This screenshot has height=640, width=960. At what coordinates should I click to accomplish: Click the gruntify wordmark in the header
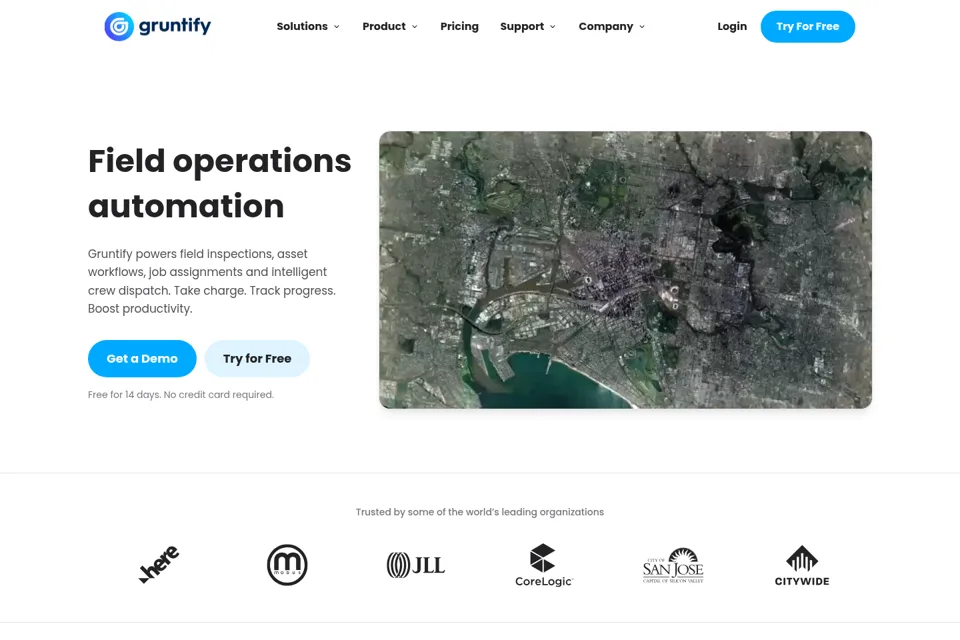tap(175, 26)
